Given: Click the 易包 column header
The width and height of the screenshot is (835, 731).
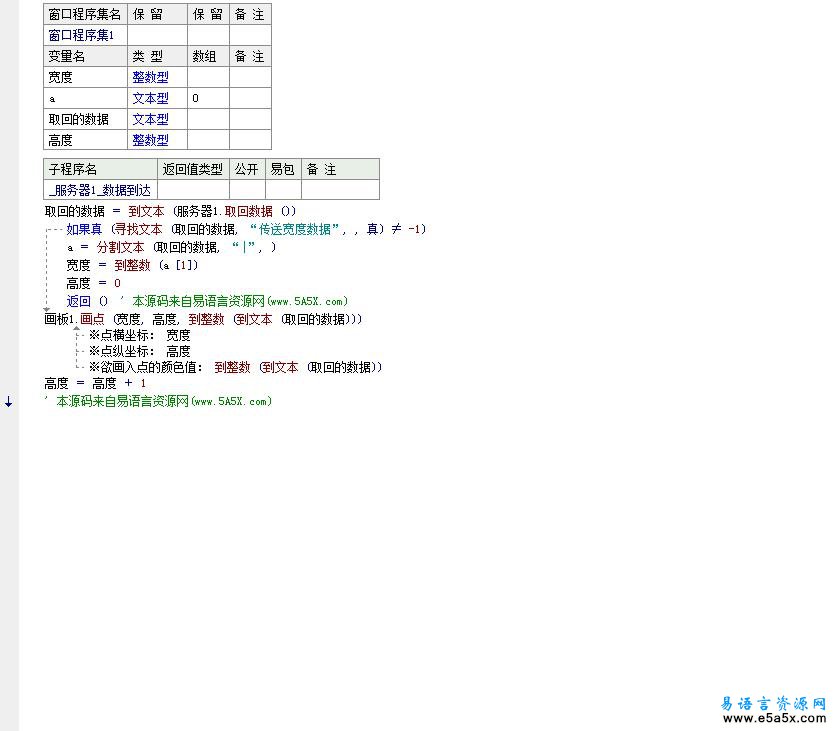Looking at the screenshot, I should pyautogui.click(x=283, y=169).
